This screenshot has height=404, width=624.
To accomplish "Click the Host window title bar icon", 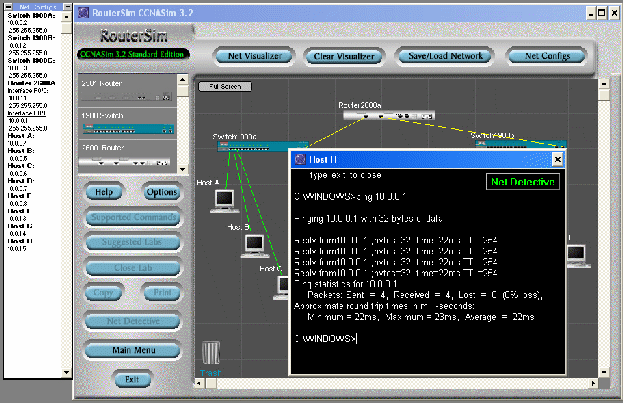I will point(300,160).
